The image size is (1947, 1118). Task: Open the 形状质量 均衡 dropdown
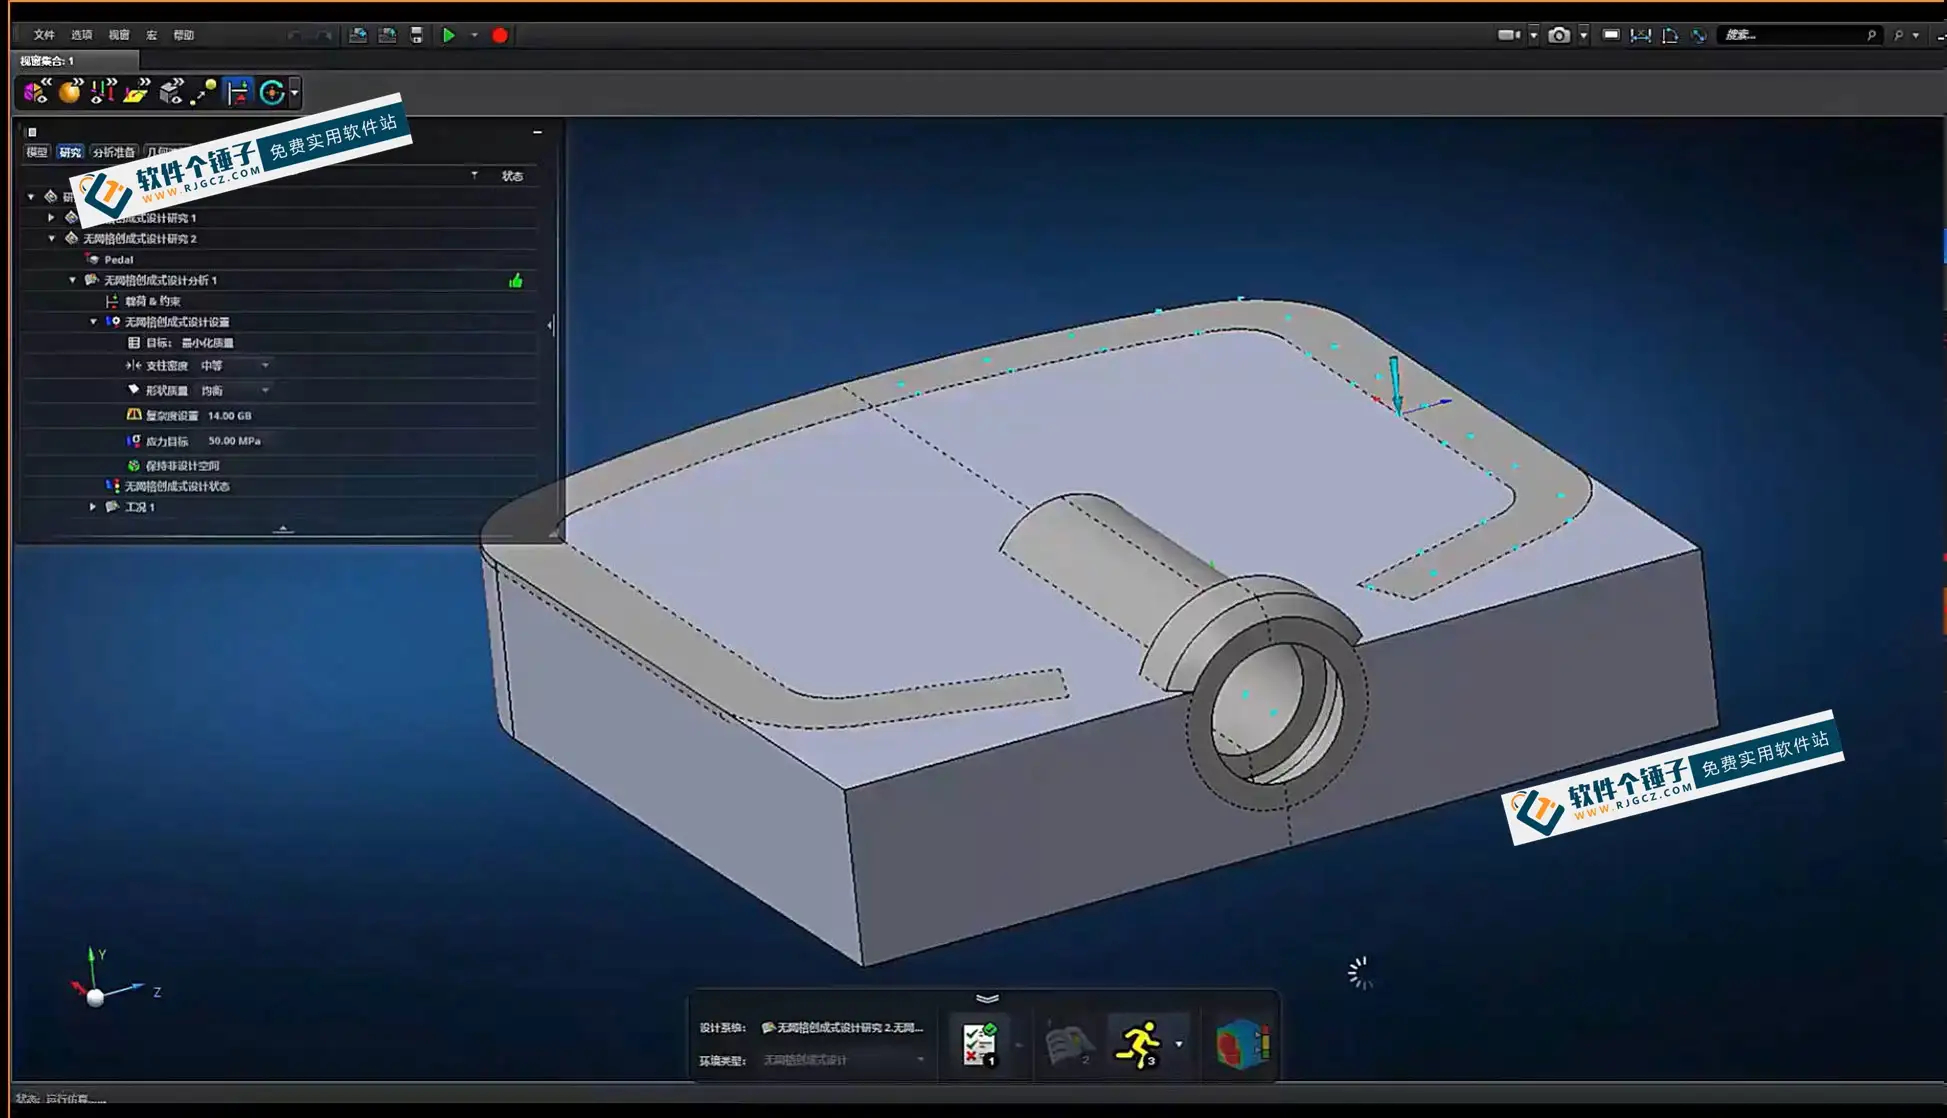236,391
